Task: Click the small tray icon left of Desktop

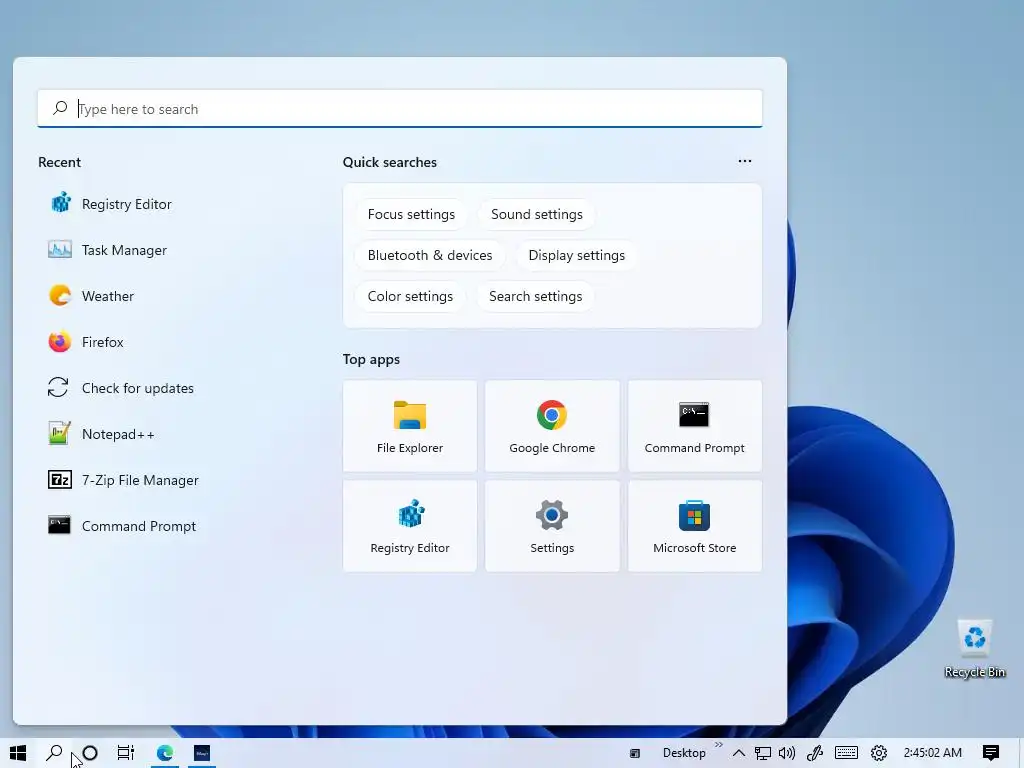Action: point(635,754)
